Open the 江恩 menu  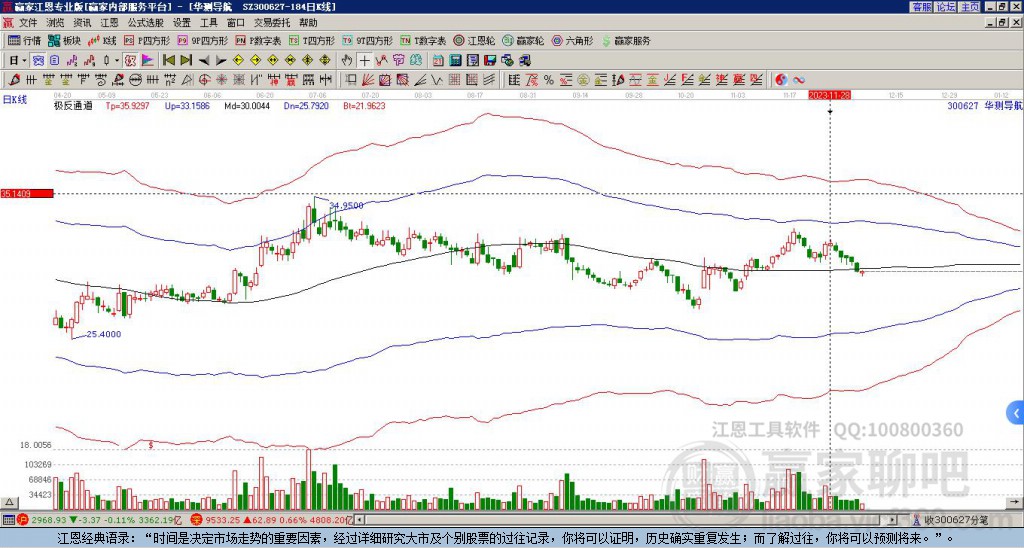coord(109,23)
